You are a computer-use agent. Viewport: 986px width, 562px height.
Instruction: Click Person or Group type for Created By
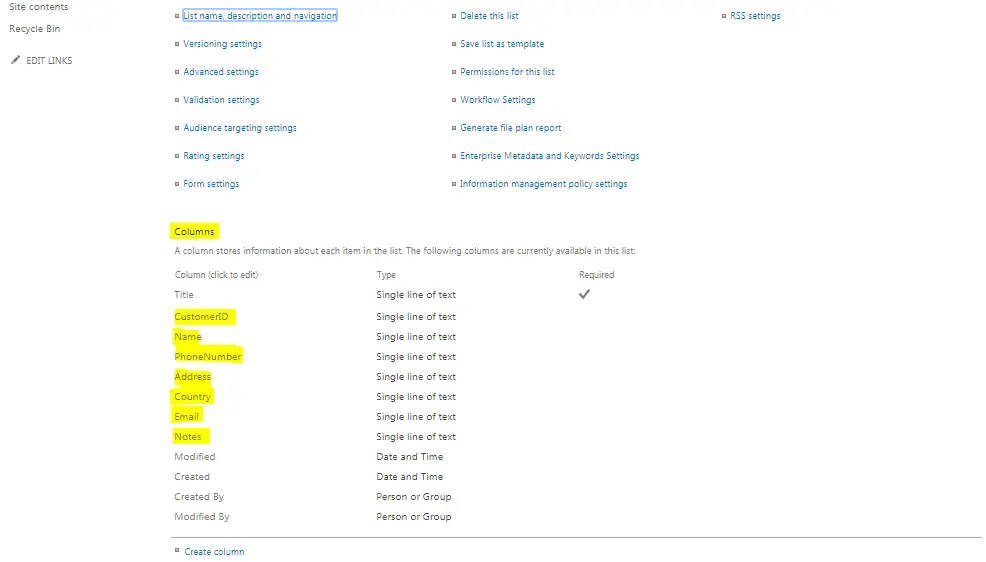click(x=414, y=497)
